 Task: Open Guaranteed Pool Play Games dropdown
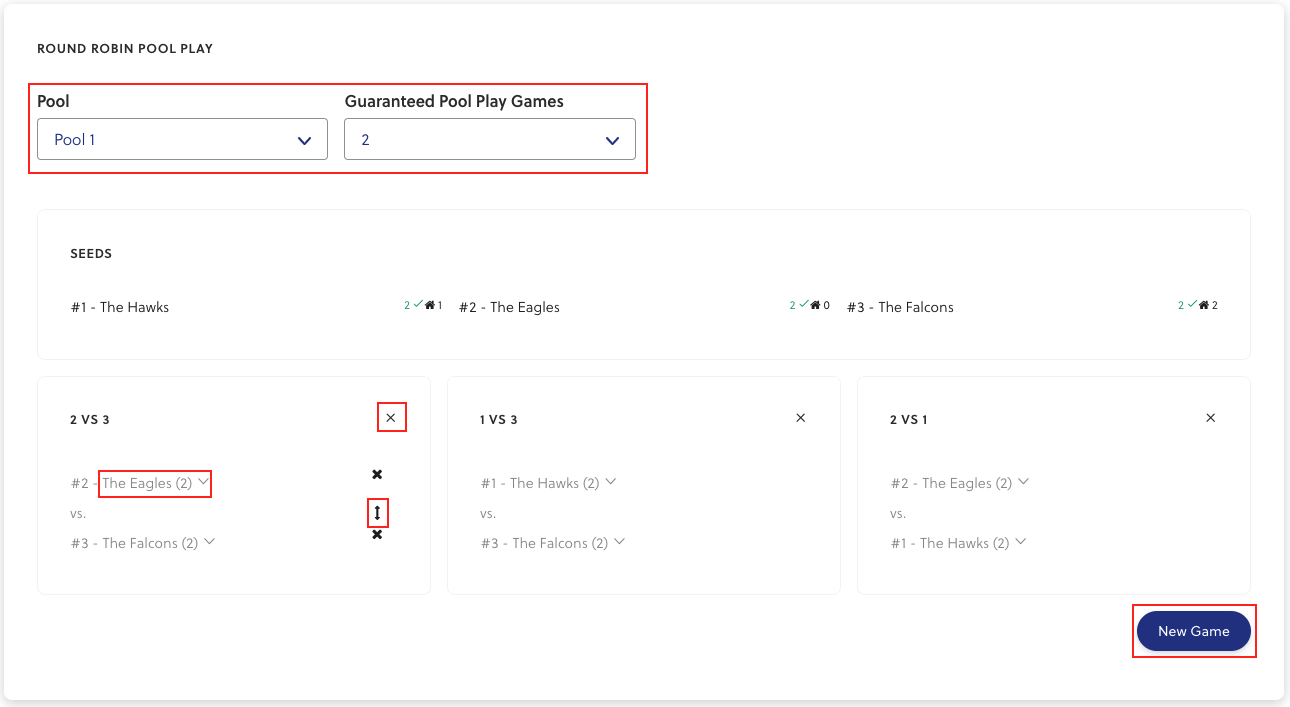tap(489, 140)
